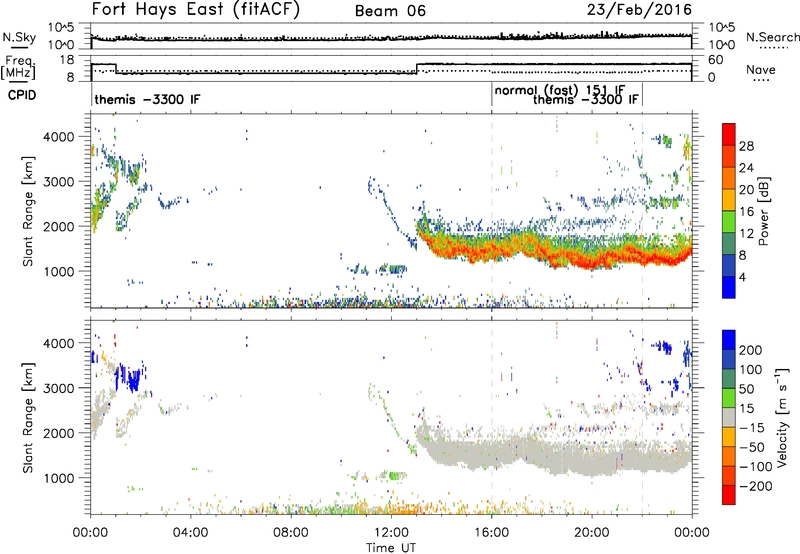Click the "200" tick on Velocity colorbar
This screenshot has width=800, height=554.
[751, 350]
